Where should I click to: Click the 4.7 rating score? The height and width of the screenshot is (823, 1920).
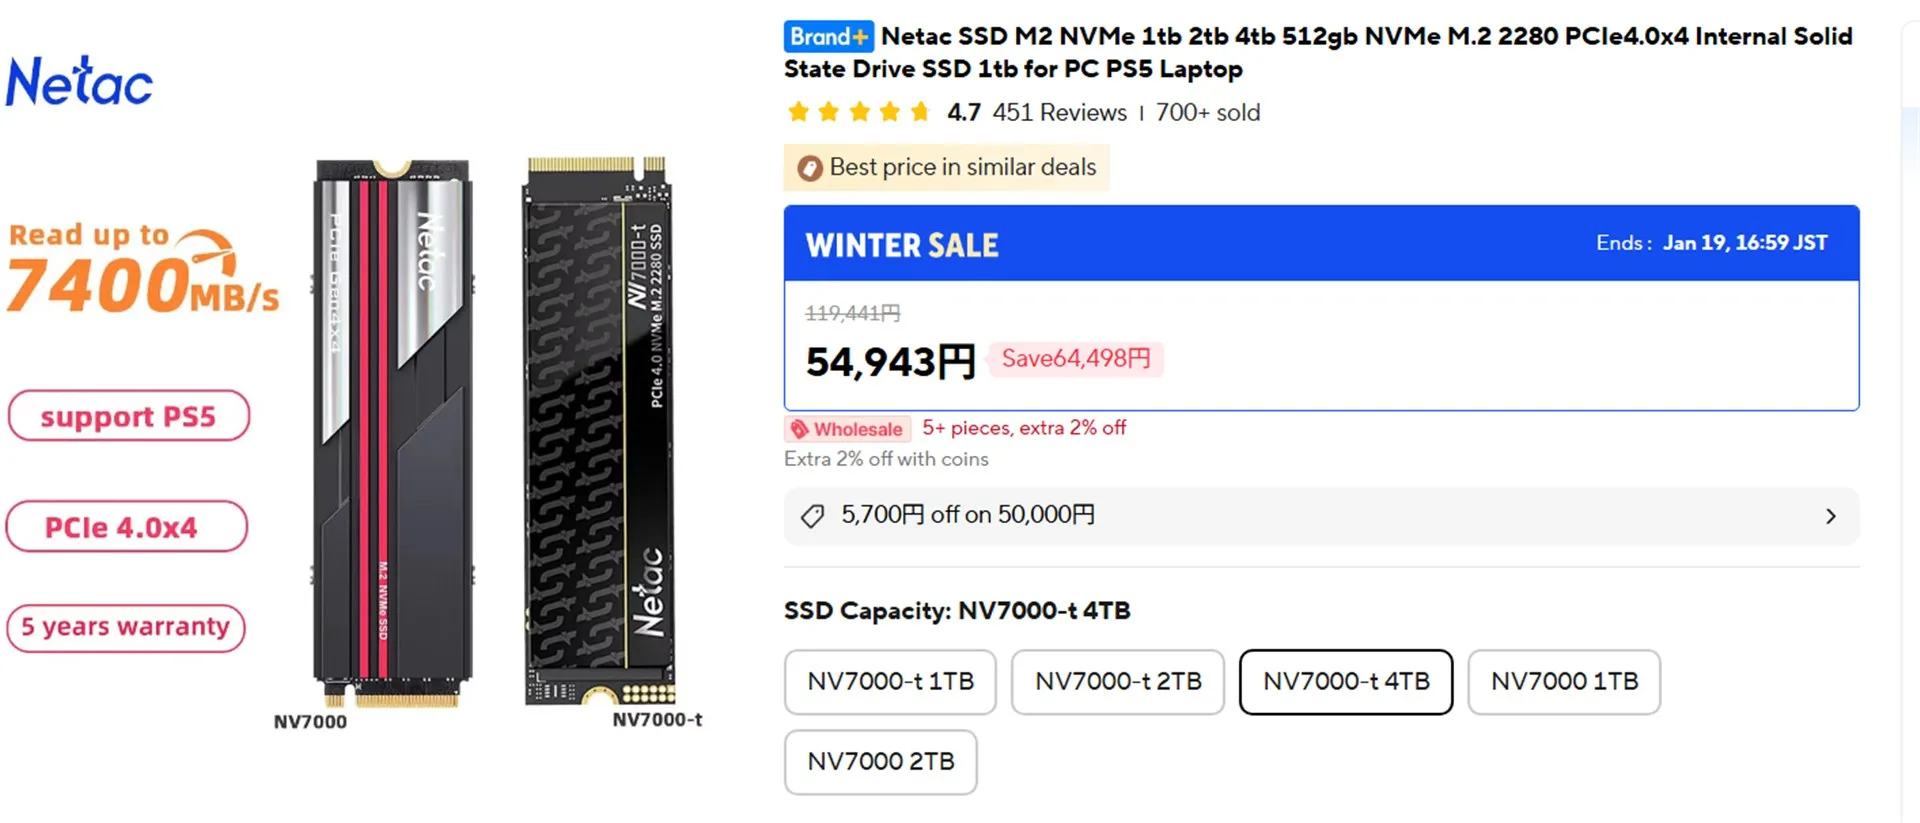963,113
